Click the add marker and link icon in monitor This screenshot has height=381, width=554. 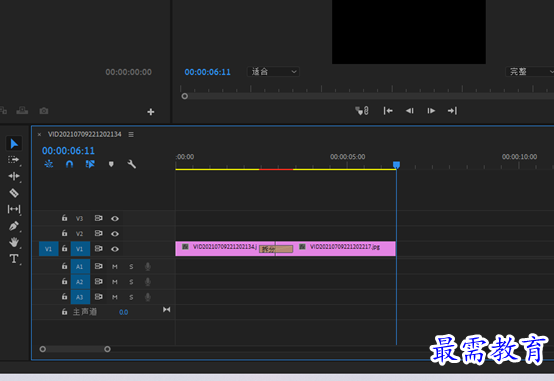point(362,111)
